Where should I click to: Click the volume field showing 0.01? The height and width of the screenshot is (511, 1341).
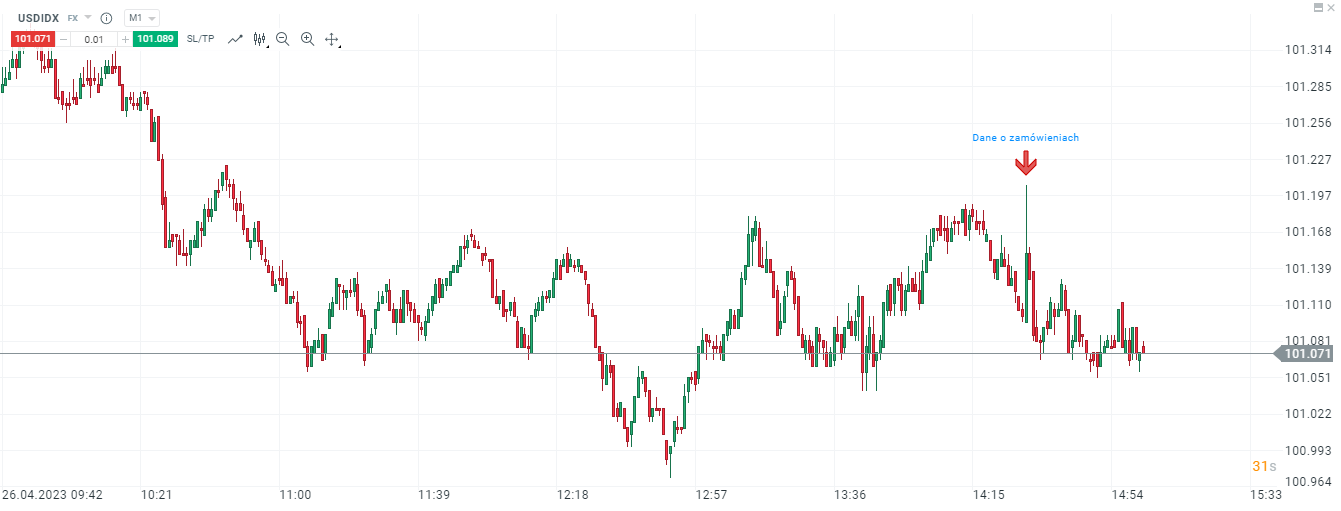pos(94,39)
